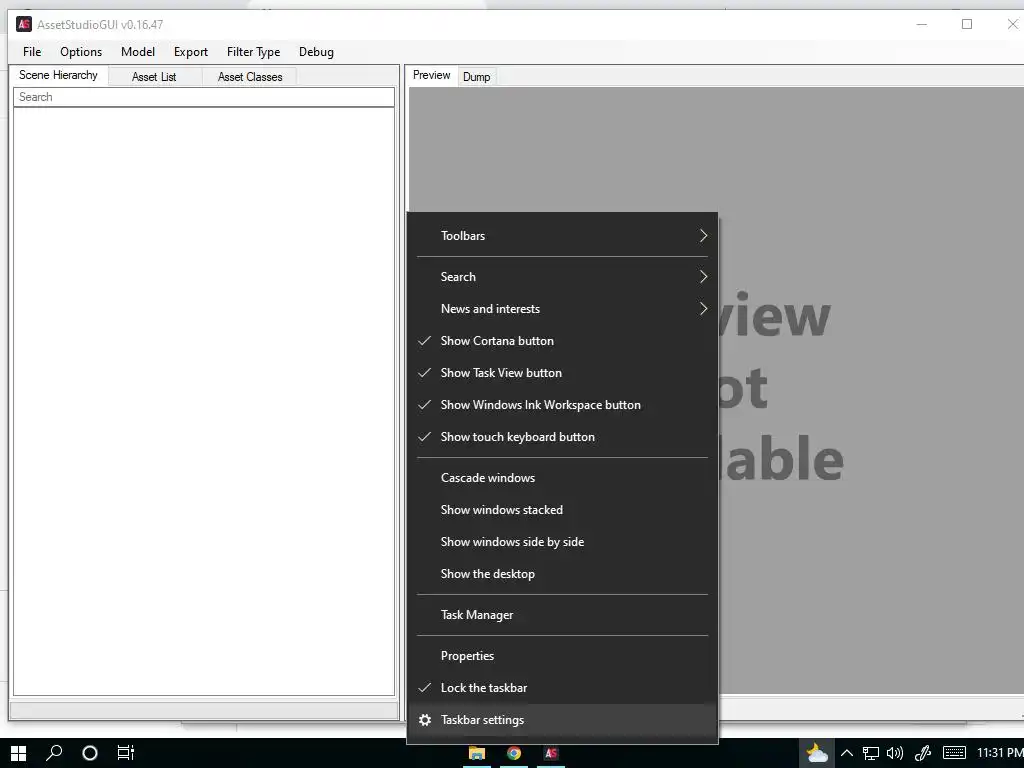Open Windows Ink Workspace pen icon
Image resolution: width=1024 pixels, height=768 pixels.
point(923,753)
